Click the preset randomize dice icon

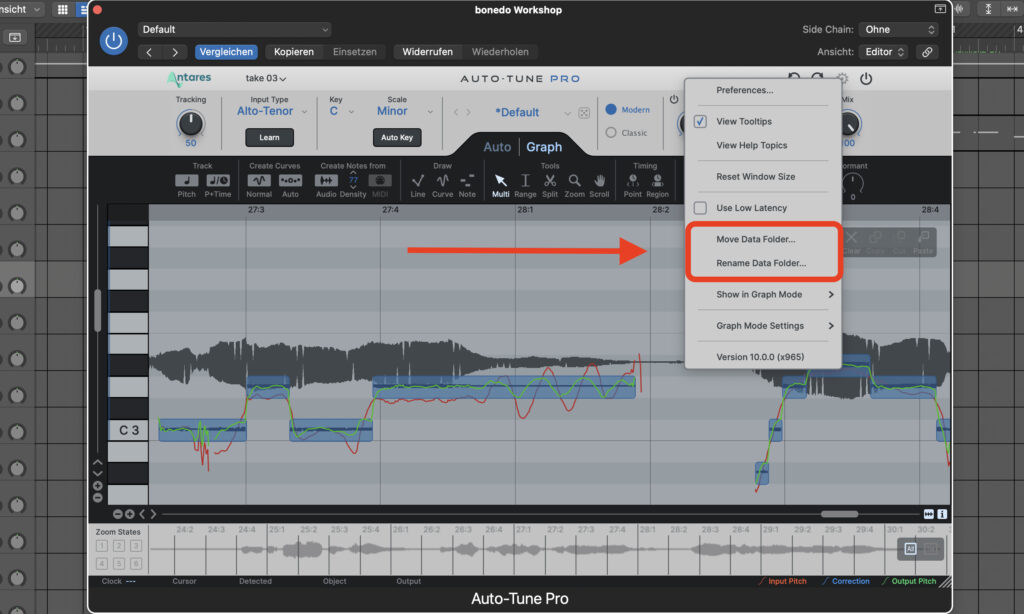click(584, 112)
